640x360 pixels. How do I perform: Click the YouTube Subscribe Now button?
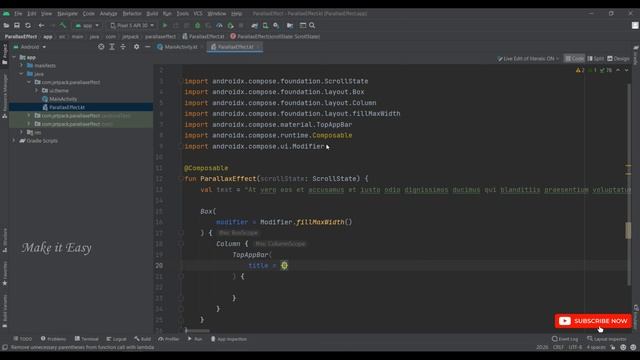pos(593,321)
